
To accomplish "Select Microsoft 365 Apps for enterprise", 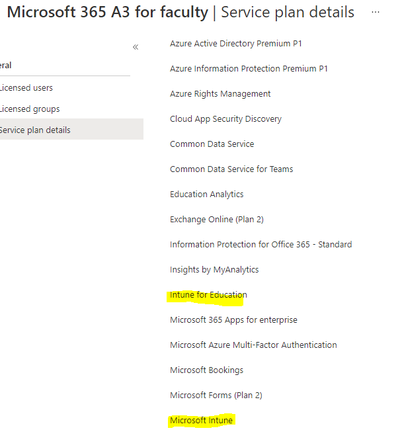I will [233, 320].
